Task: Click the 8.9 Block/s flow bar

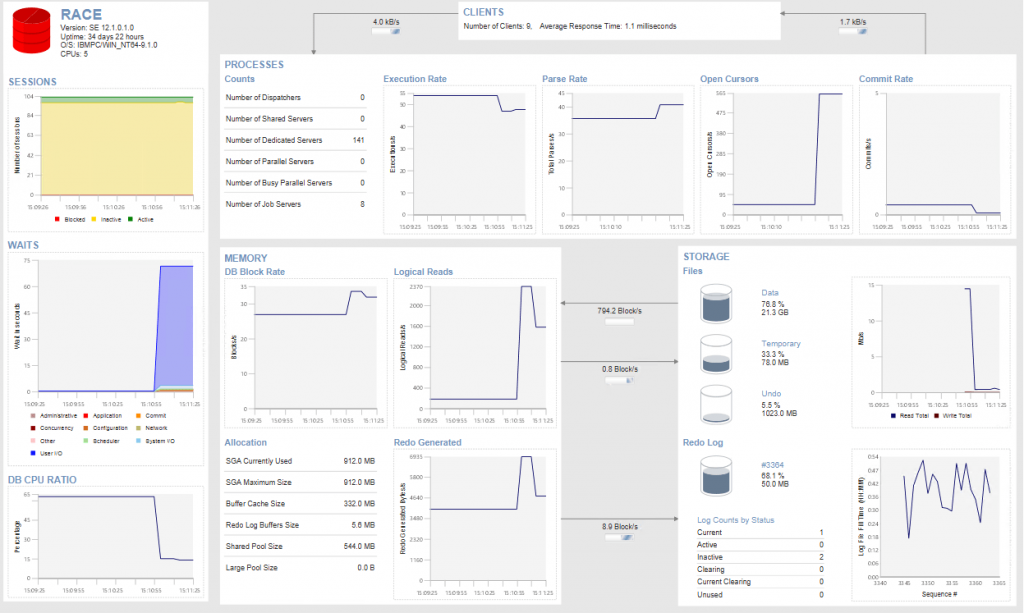Action: click(x=619, y=537)
